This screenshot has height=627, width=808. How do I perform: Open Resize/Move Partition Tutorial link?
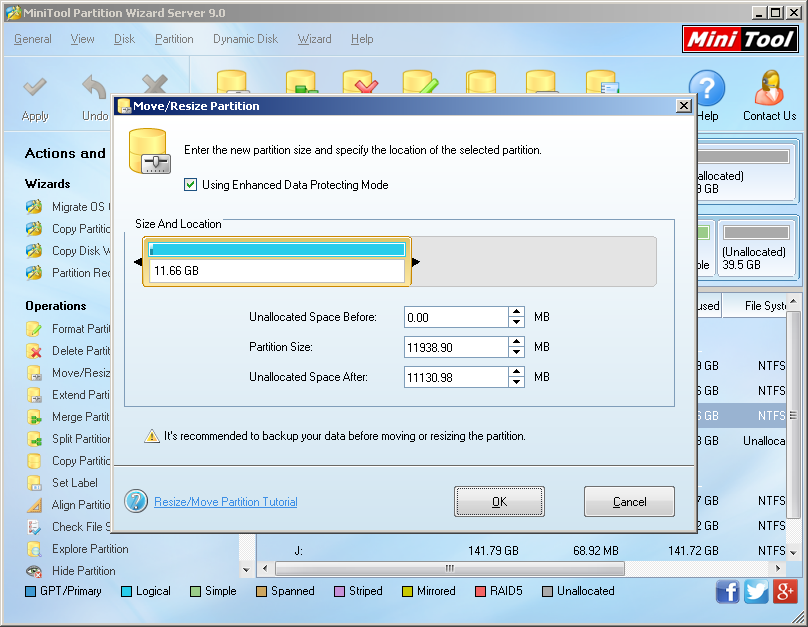[x=226, y=502]
